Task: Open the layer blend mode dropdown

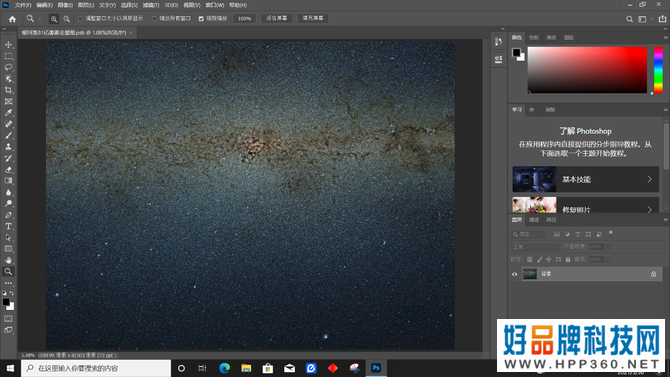Action: pyautogui.click(x=535, y=247)
